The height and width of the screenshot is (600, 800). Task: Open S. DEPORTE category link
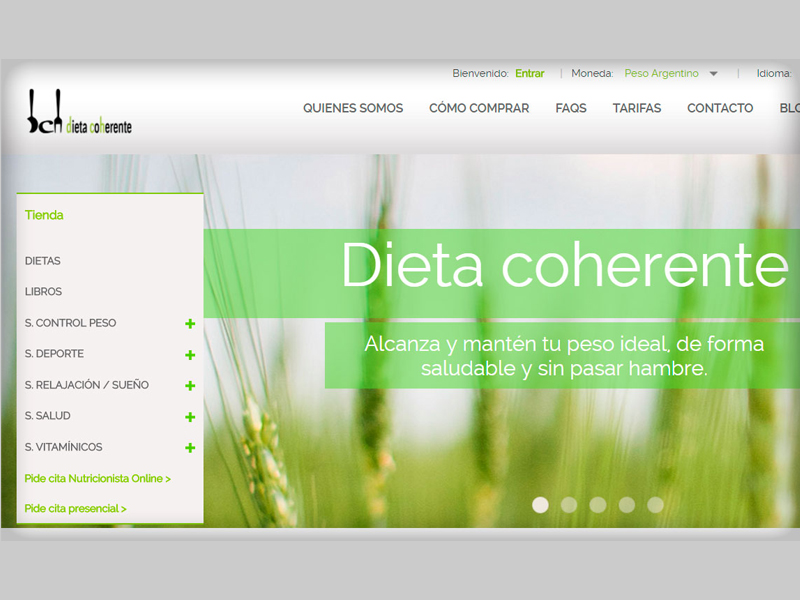pos(54,354)
